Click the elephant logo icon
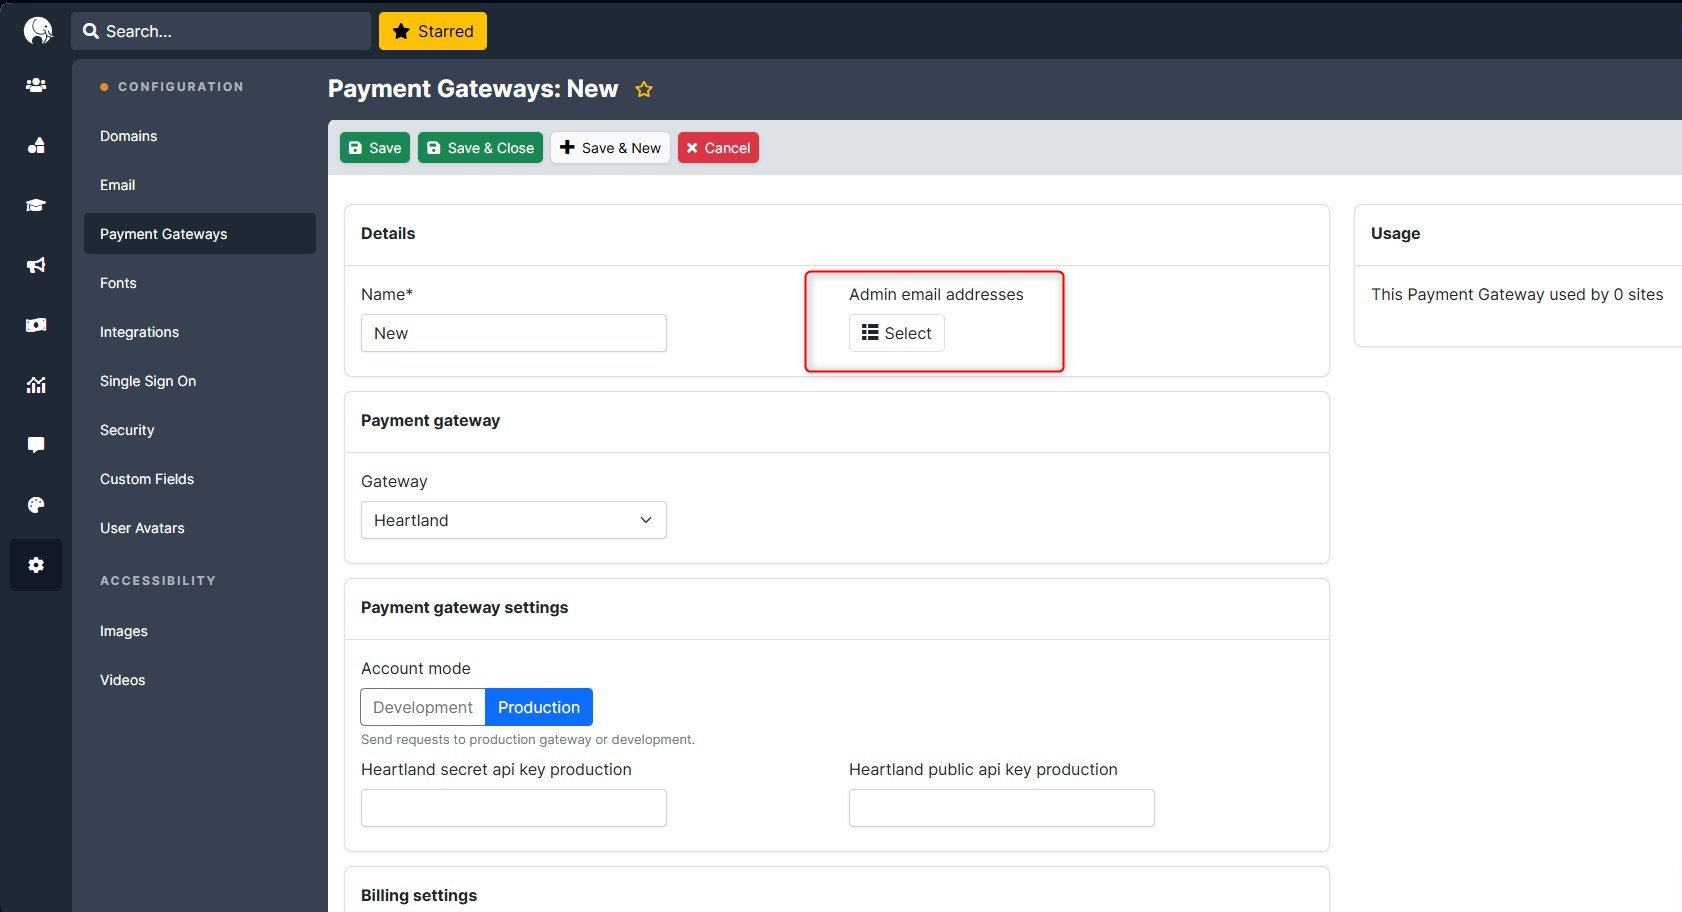This screenshot has height=912, width=1682. [37, 31]
